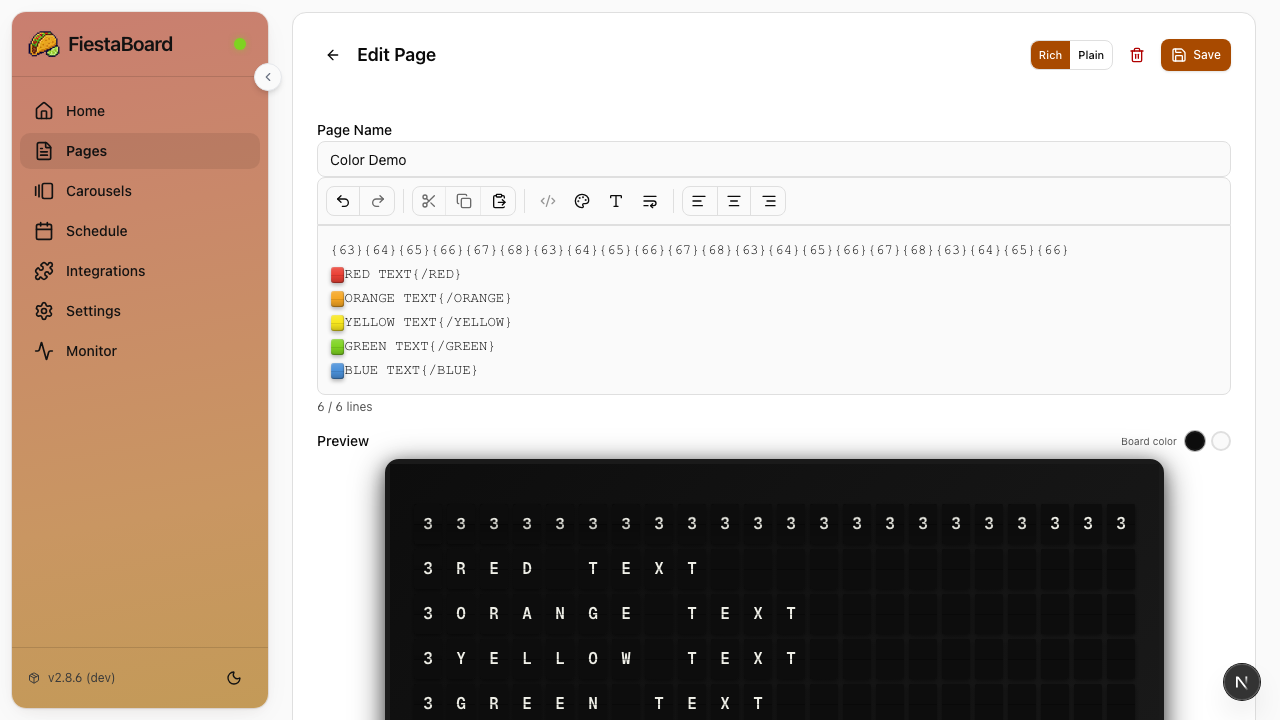The height and width of the screenshot is (720, 1280).
Task: Navigate to the Schedule page
Action: [96, 231]
